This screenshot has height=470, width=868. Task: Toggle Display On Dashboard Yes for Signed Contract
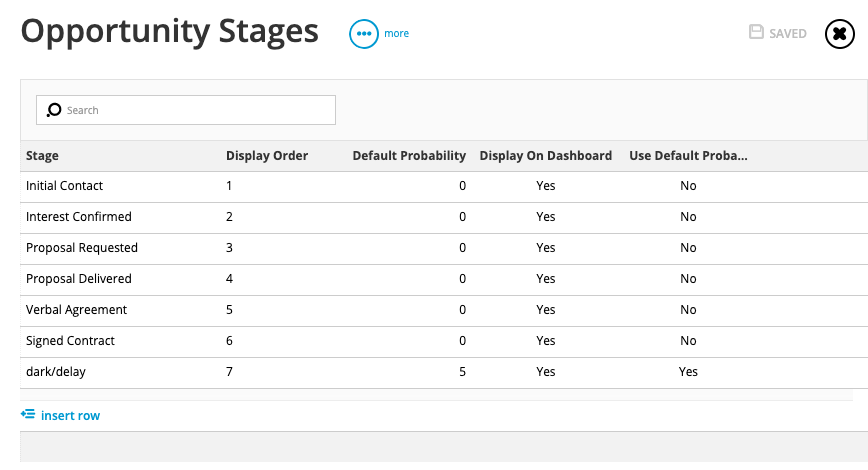point(546,340)
